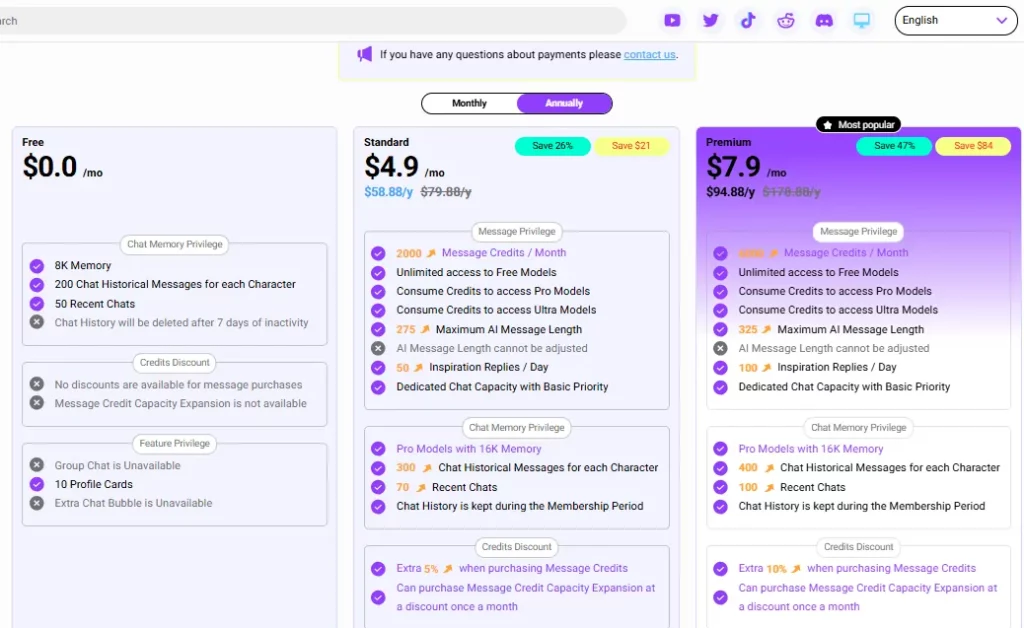
Task: Expand the Credits Discount section in Standard plan
Action: [x=517, y=547]
